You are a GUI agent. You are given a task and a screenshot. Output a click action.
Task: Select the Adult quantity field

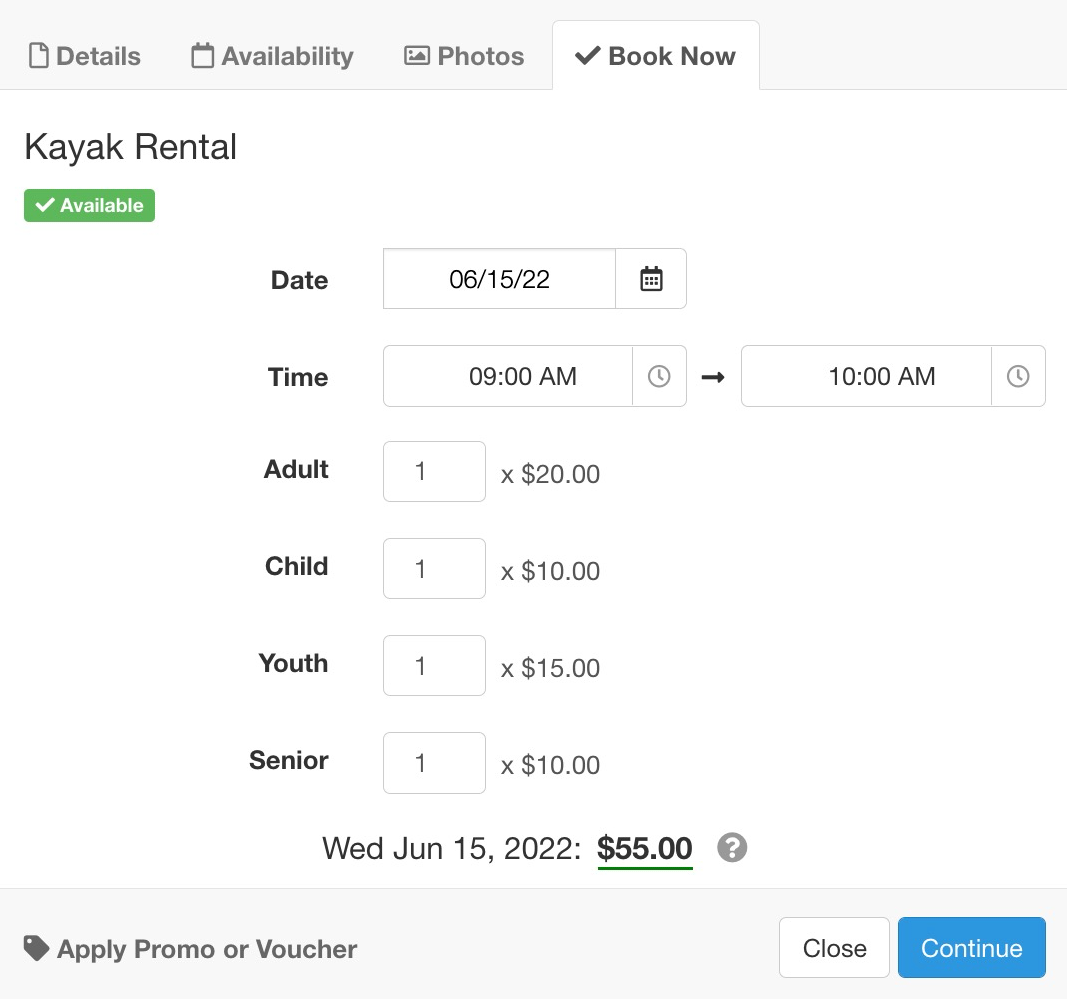tap(434, 472)
